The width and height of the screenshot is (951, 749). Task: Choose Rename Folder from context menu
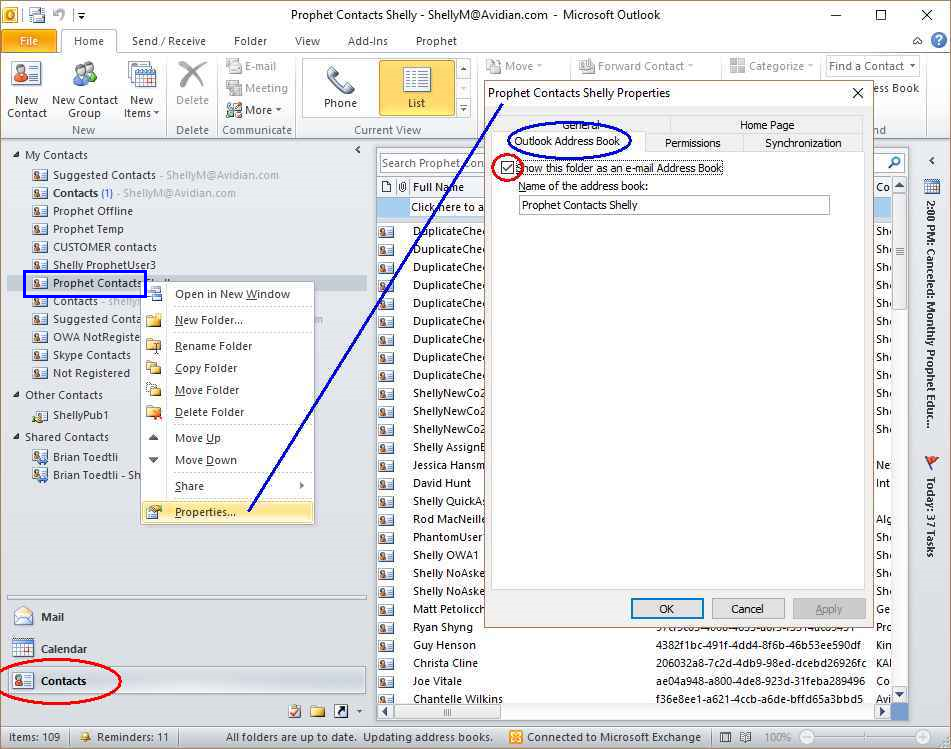click(x=228, y=346)
